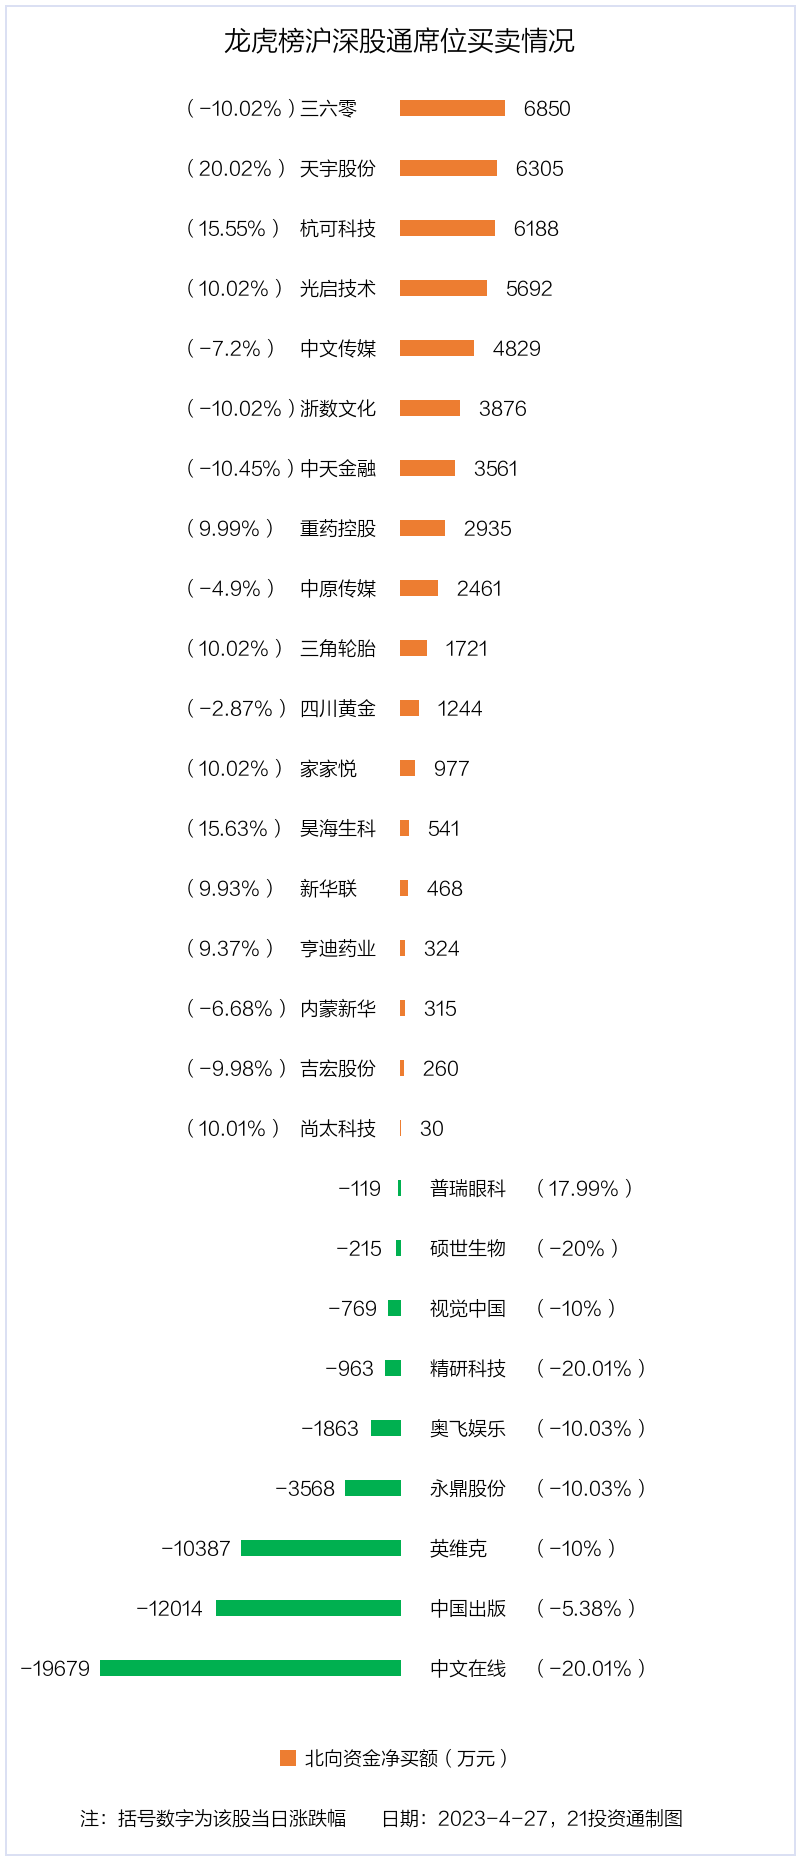
Task: Click the -10387 value for 英维克
Action: (x=196, y=1548)
